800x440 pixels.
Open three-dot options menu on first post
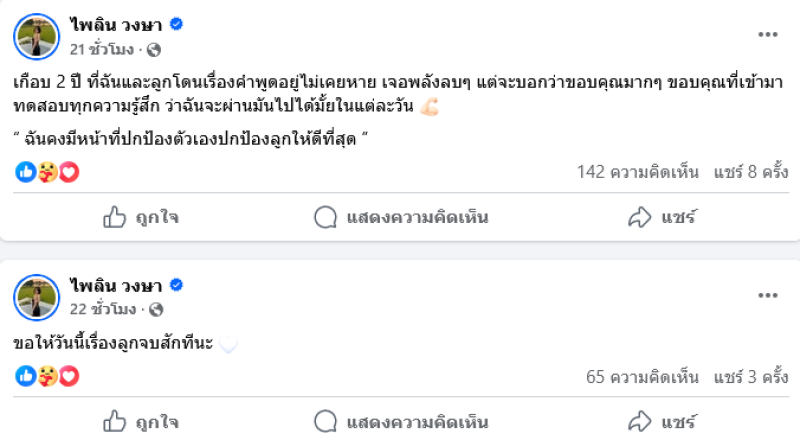click(767, 35)
